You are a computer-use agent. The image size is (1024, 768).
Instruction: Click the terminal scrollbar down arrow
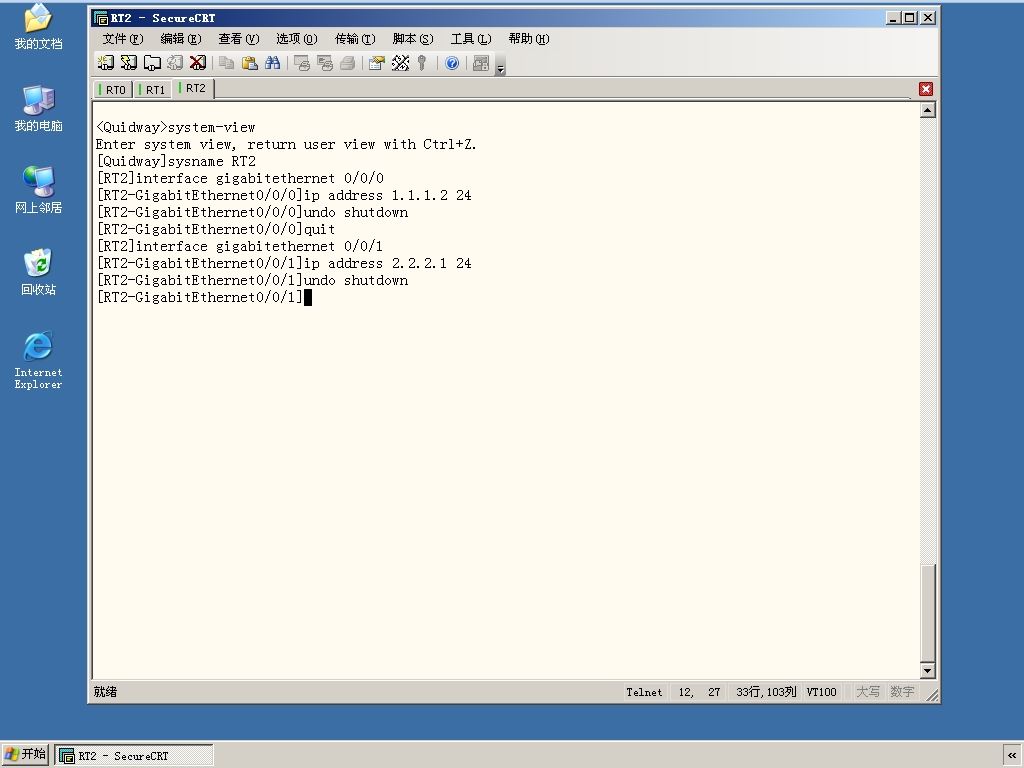coord(927,670)
